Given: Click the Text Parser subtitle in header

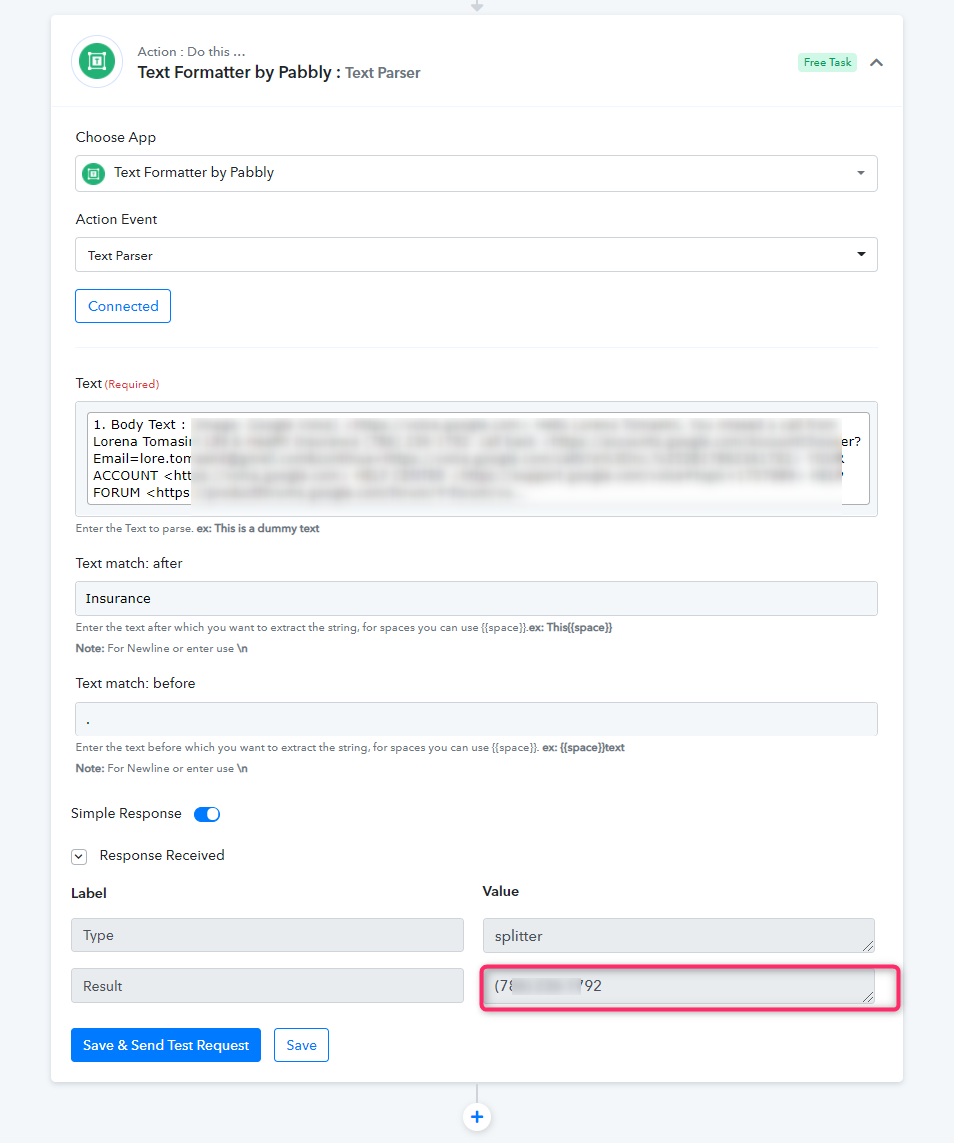Looking at the screenshot, I should [x=383, y=73].
